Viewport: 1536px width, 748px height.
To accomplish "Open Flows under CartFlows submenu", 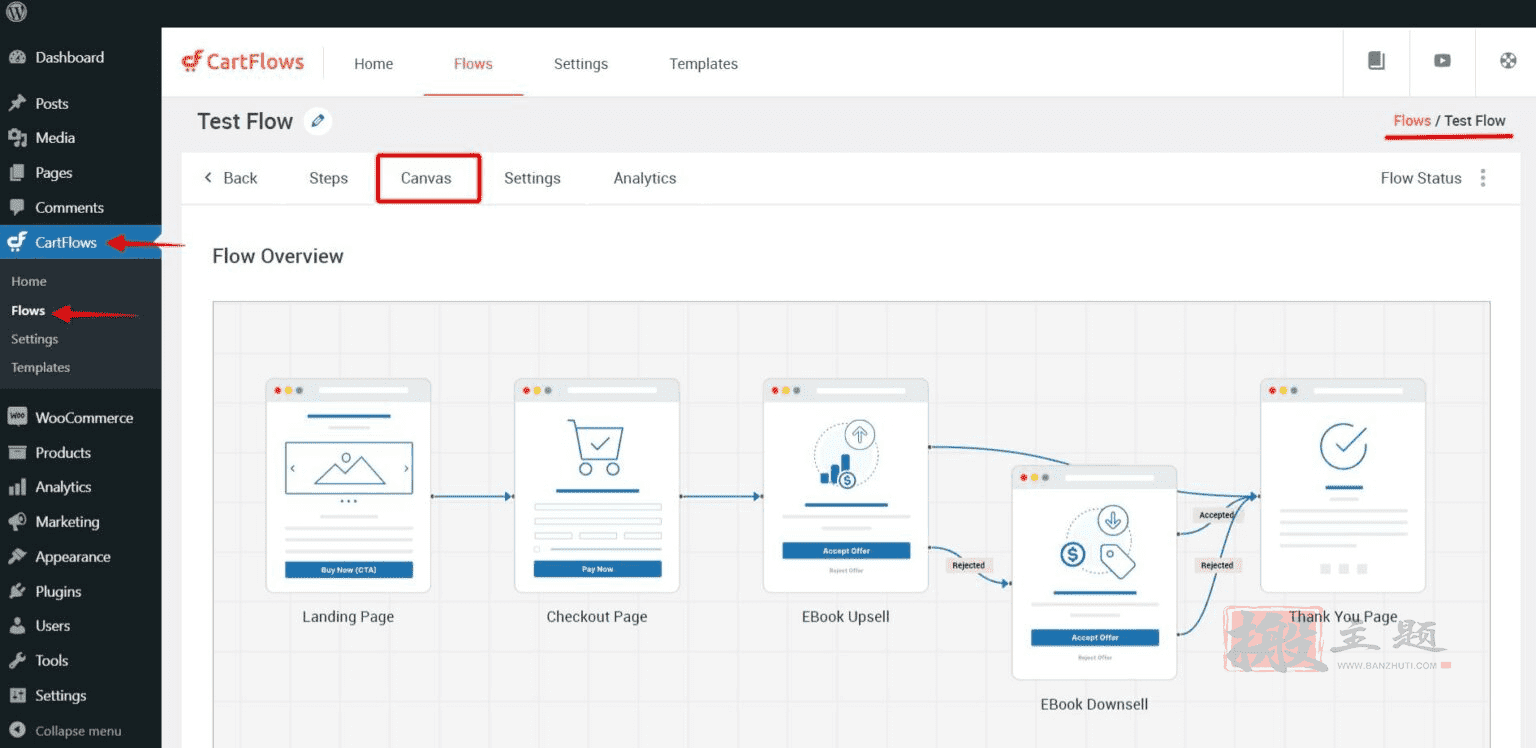I will pos(28,310).
